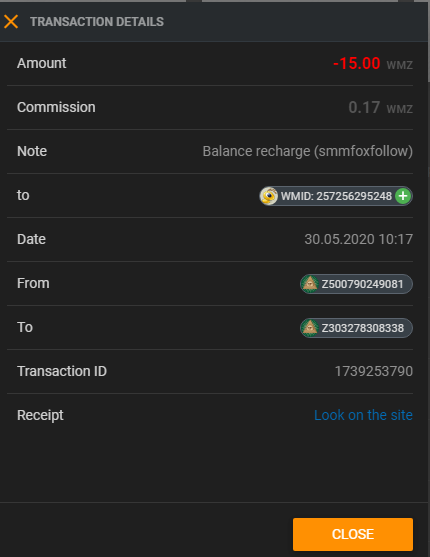Click the pyramid icon in To purse

pyautogui.click(x=310, y=328)
